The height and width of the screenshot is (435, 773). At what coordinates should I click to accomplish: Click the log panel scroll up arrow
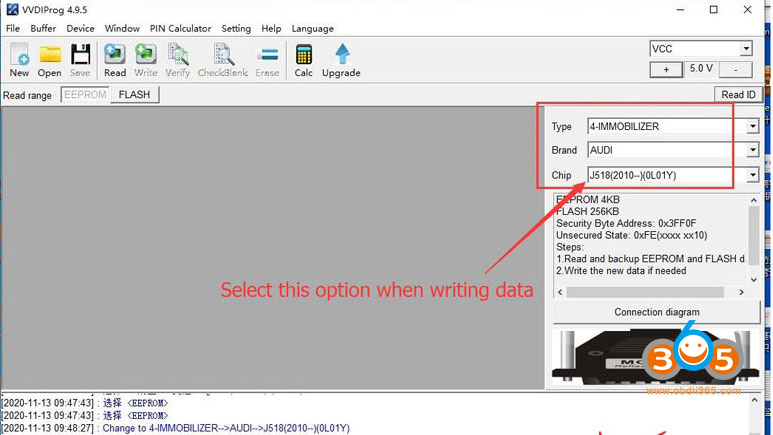(x=754, y=400)
